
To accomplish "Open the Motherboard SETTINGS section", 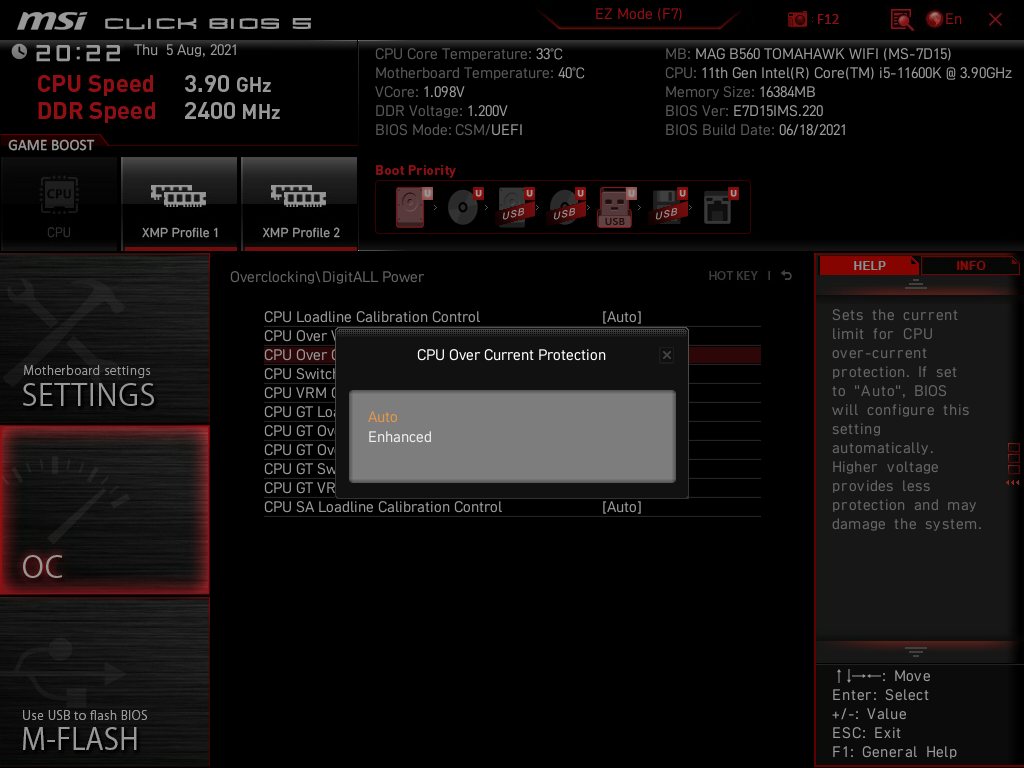I will click(104, 339).
